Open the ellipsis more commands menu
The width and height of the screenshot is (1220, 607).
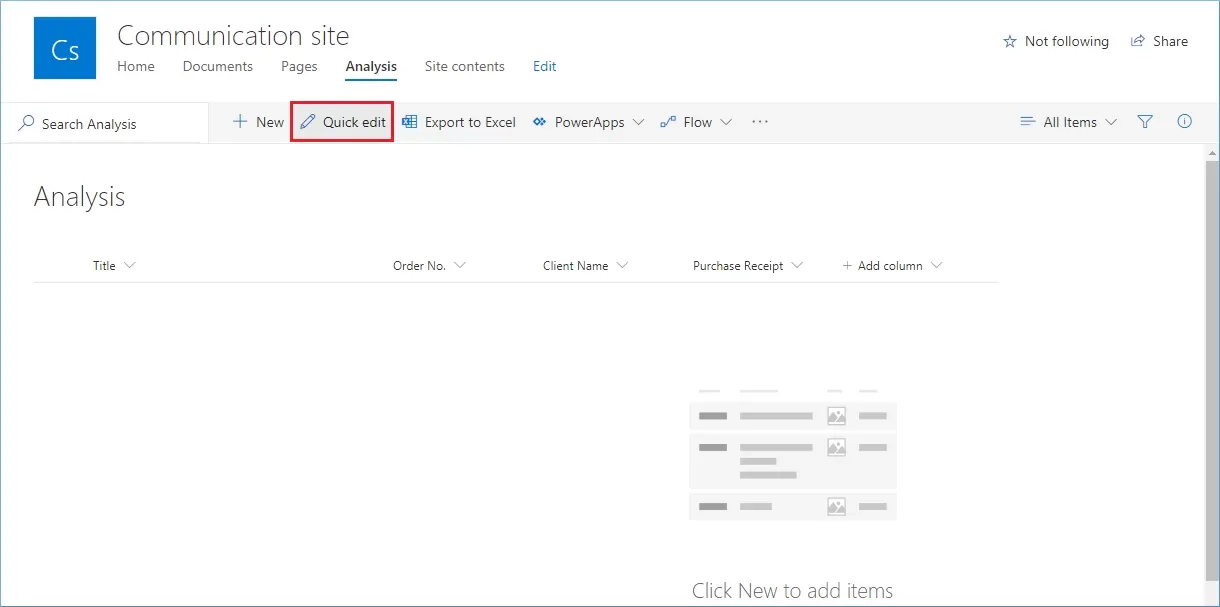coord(760,122)
